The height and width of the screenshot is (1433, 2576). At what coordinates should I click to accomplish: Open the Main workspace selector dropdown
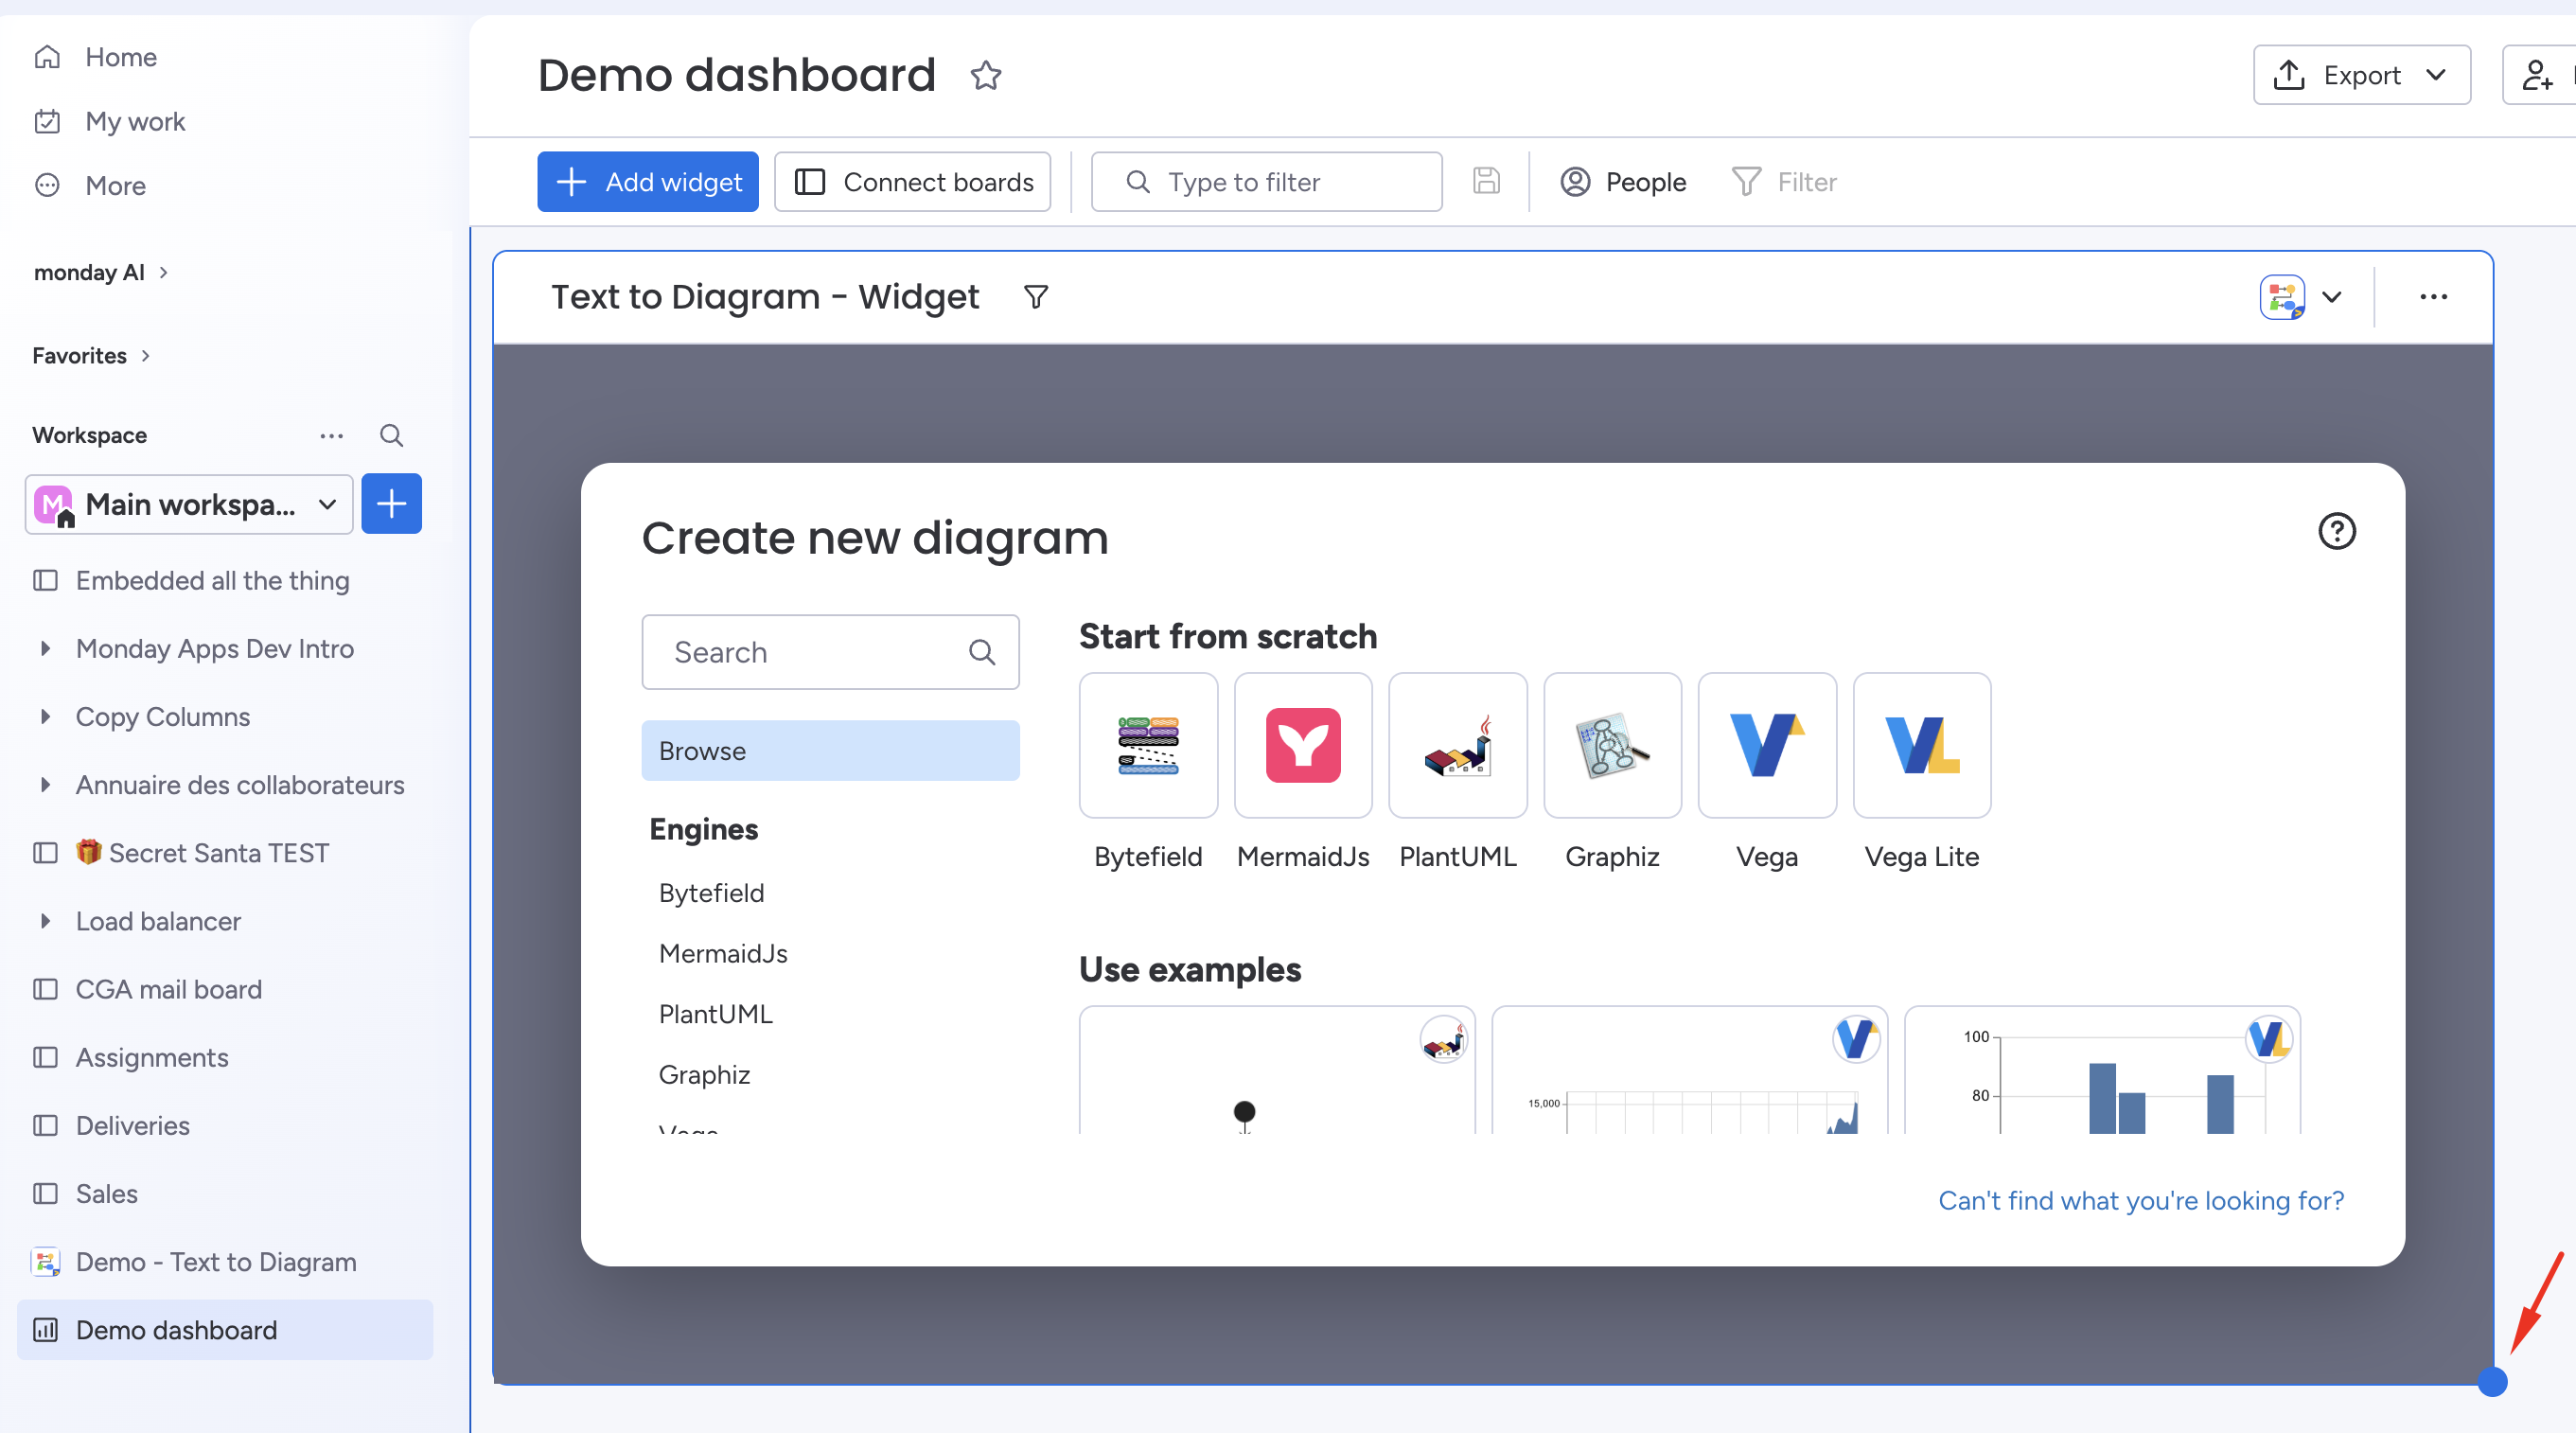189,504
